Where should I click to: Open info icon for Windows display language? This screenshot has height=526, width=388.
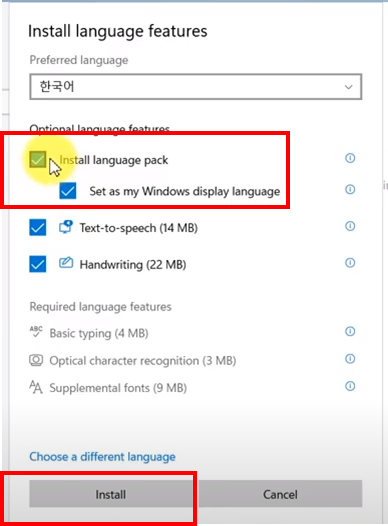350,190
